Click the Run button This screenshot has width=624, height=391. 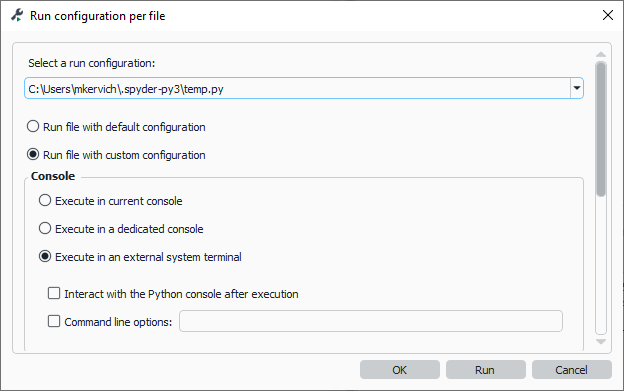(486, 370)
